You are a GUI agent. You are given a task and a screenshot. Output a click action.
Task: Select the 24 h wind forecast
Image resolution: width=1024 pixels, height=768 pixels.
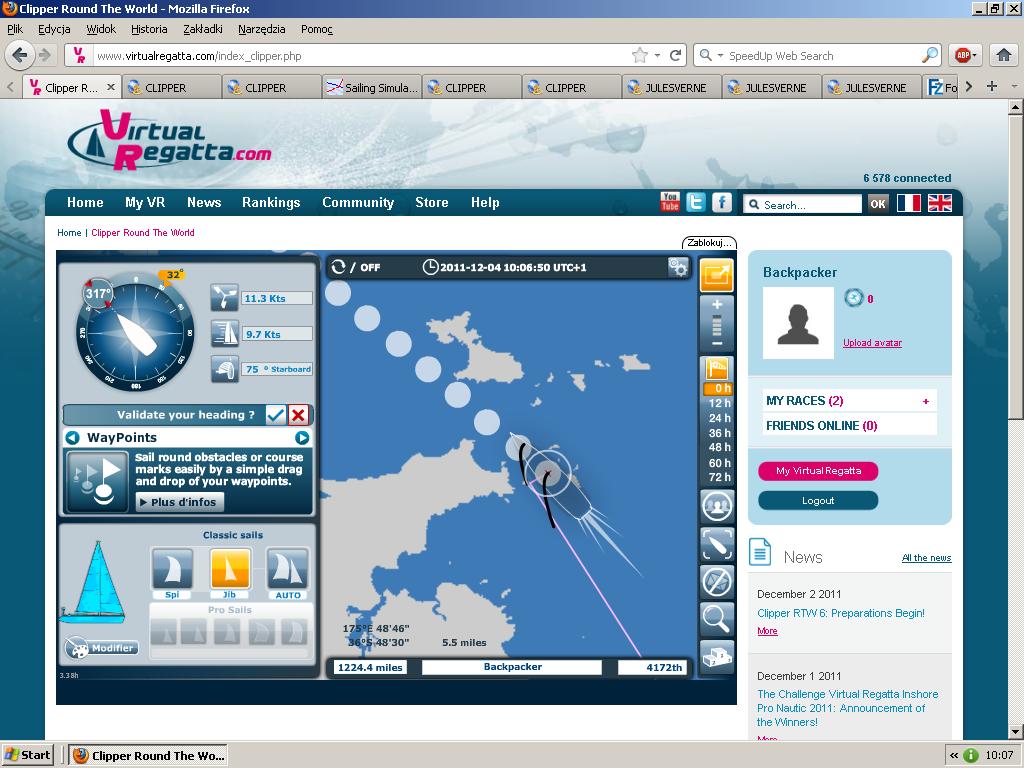pos(720,418)
